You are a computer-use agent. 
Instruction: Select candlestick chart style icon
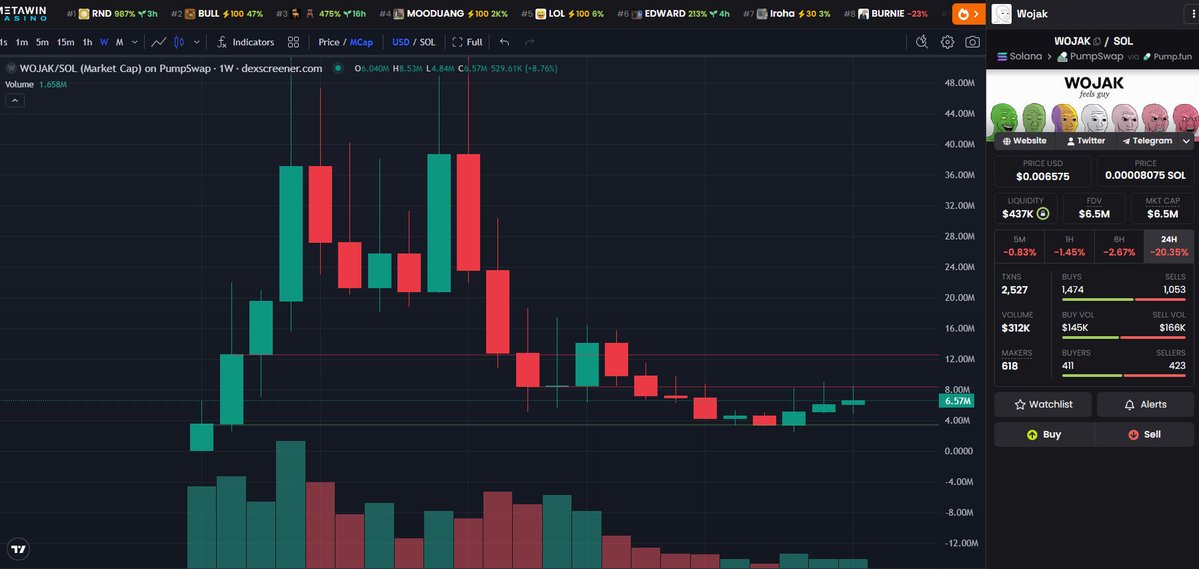point(179,42)
